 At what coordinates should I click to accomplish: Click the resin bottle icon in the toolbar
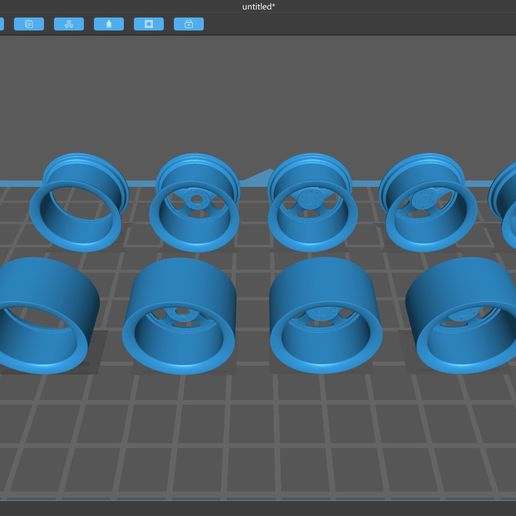(109, 24)
